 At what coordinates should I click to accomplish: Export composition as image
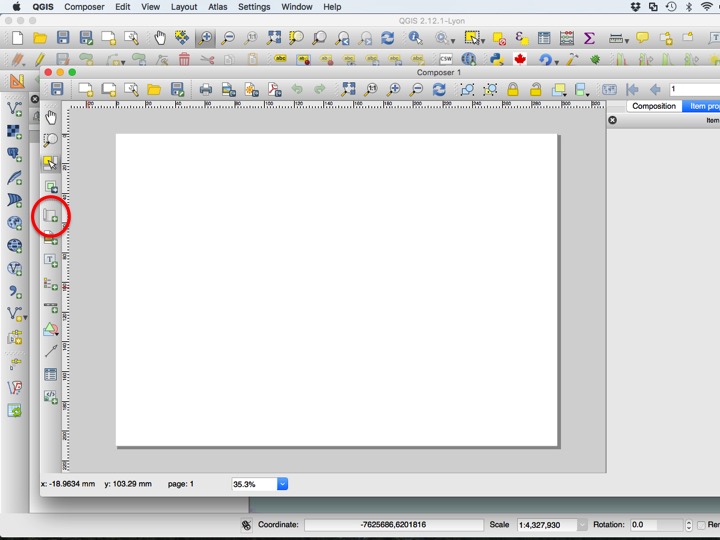(x=229, y=89)
